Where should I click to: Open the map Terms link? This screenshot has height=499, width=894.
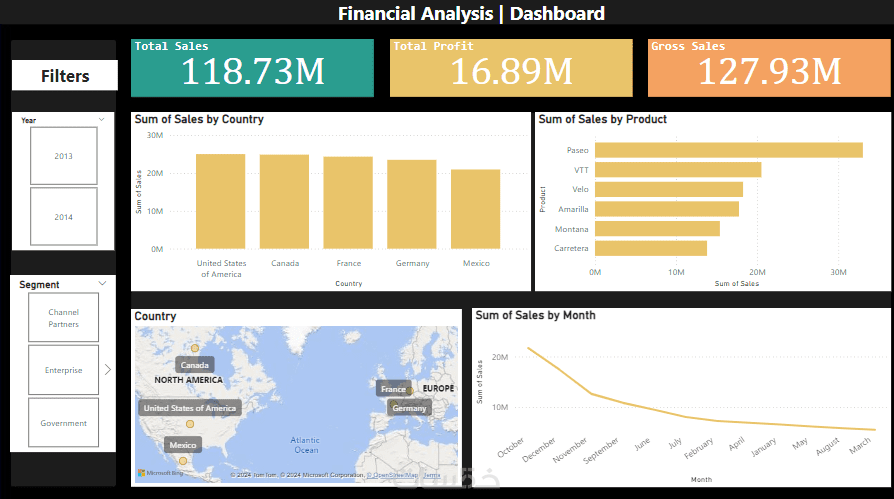click(432, 474)
